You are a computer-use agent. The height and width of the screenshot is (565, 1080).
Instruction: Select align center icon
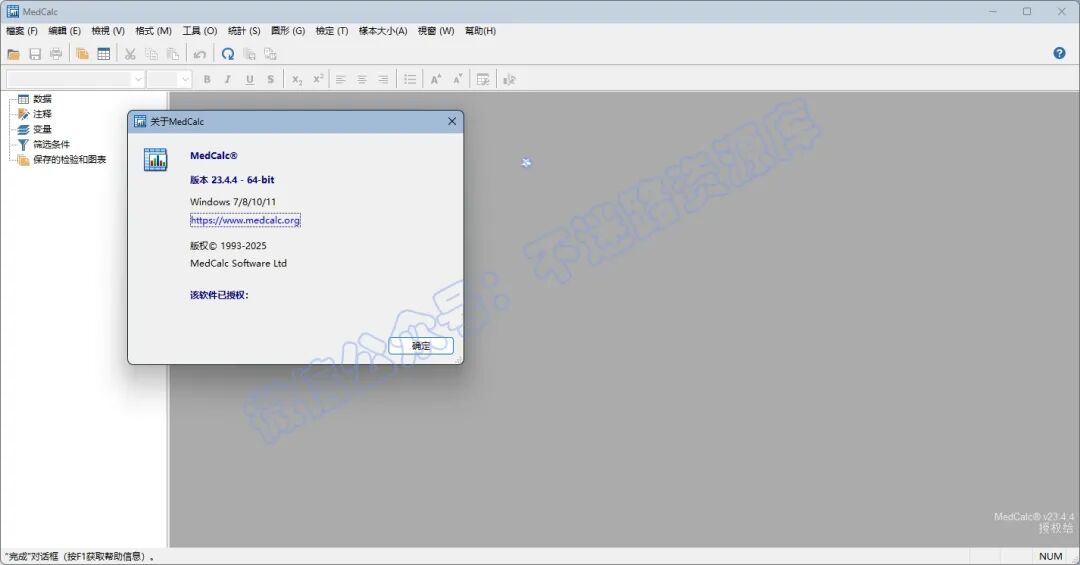point(362,79)
